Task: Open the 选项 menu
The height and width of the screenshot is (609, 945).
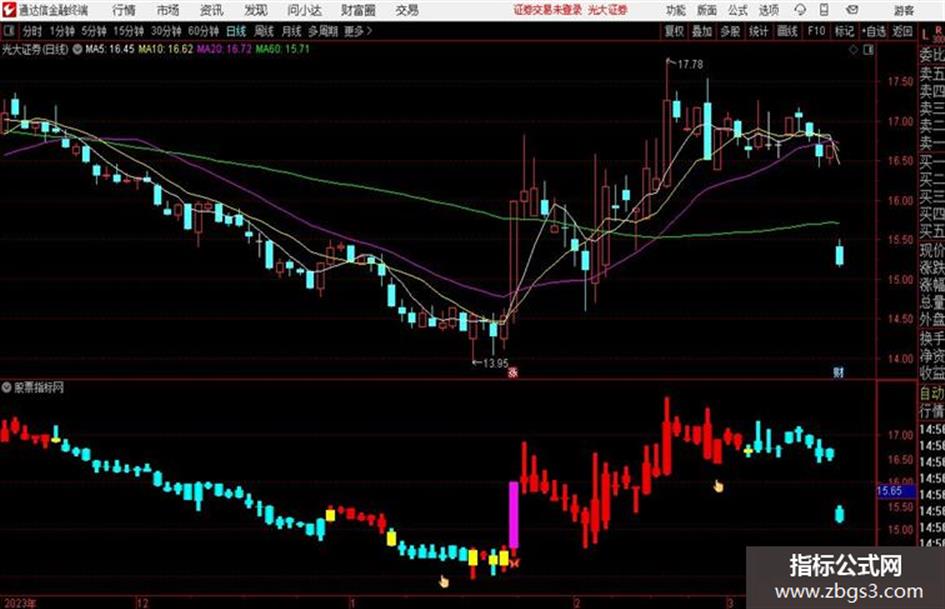Action: (768, 10)
